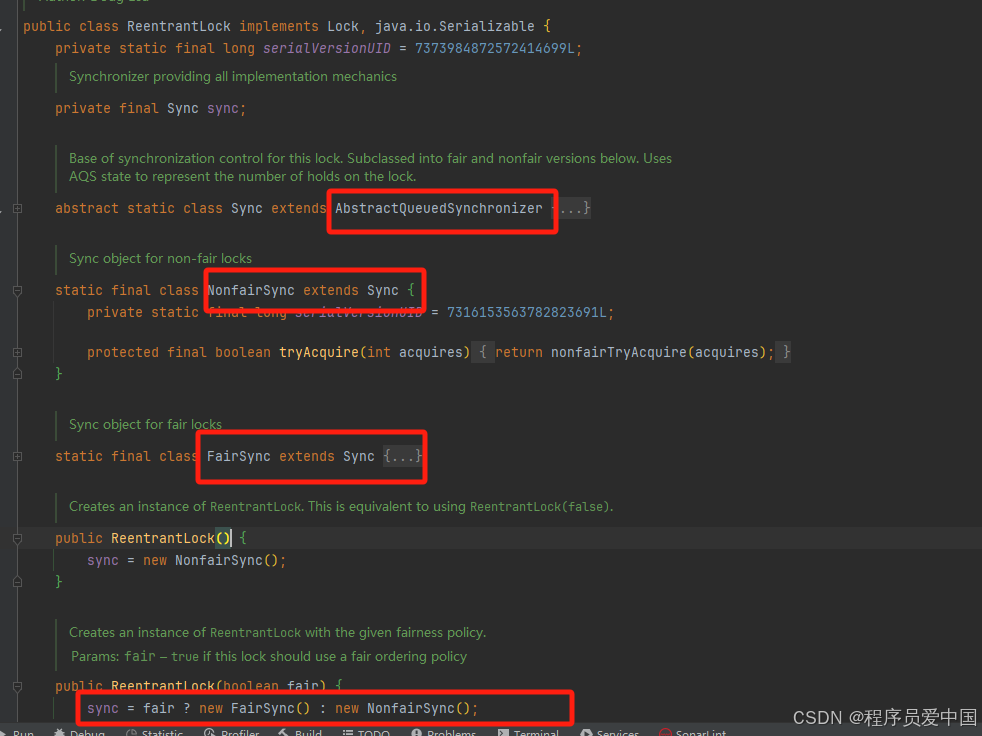
Task: Open the SonarLint tool window tab
Action: pyautogui.click(x=693, y=732)
